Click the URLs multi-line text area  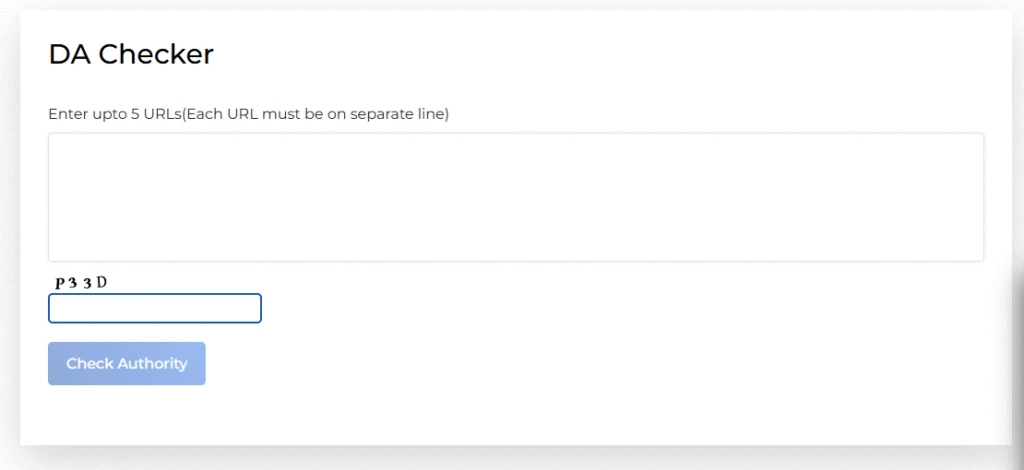[x=515, y=197]
